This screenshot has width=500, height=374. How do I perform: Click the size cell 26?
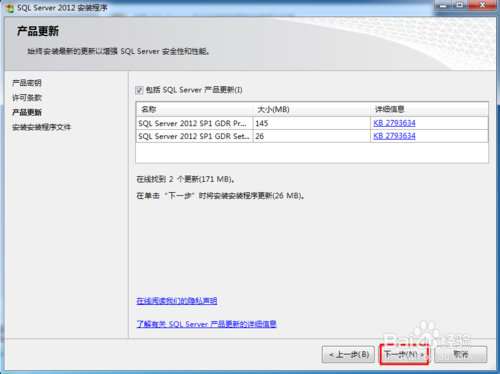(x=312, y=136)
